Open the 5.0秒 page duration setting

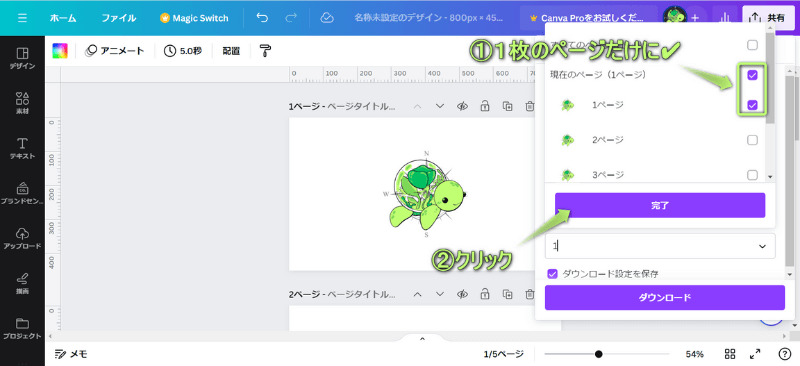(183, 51)
